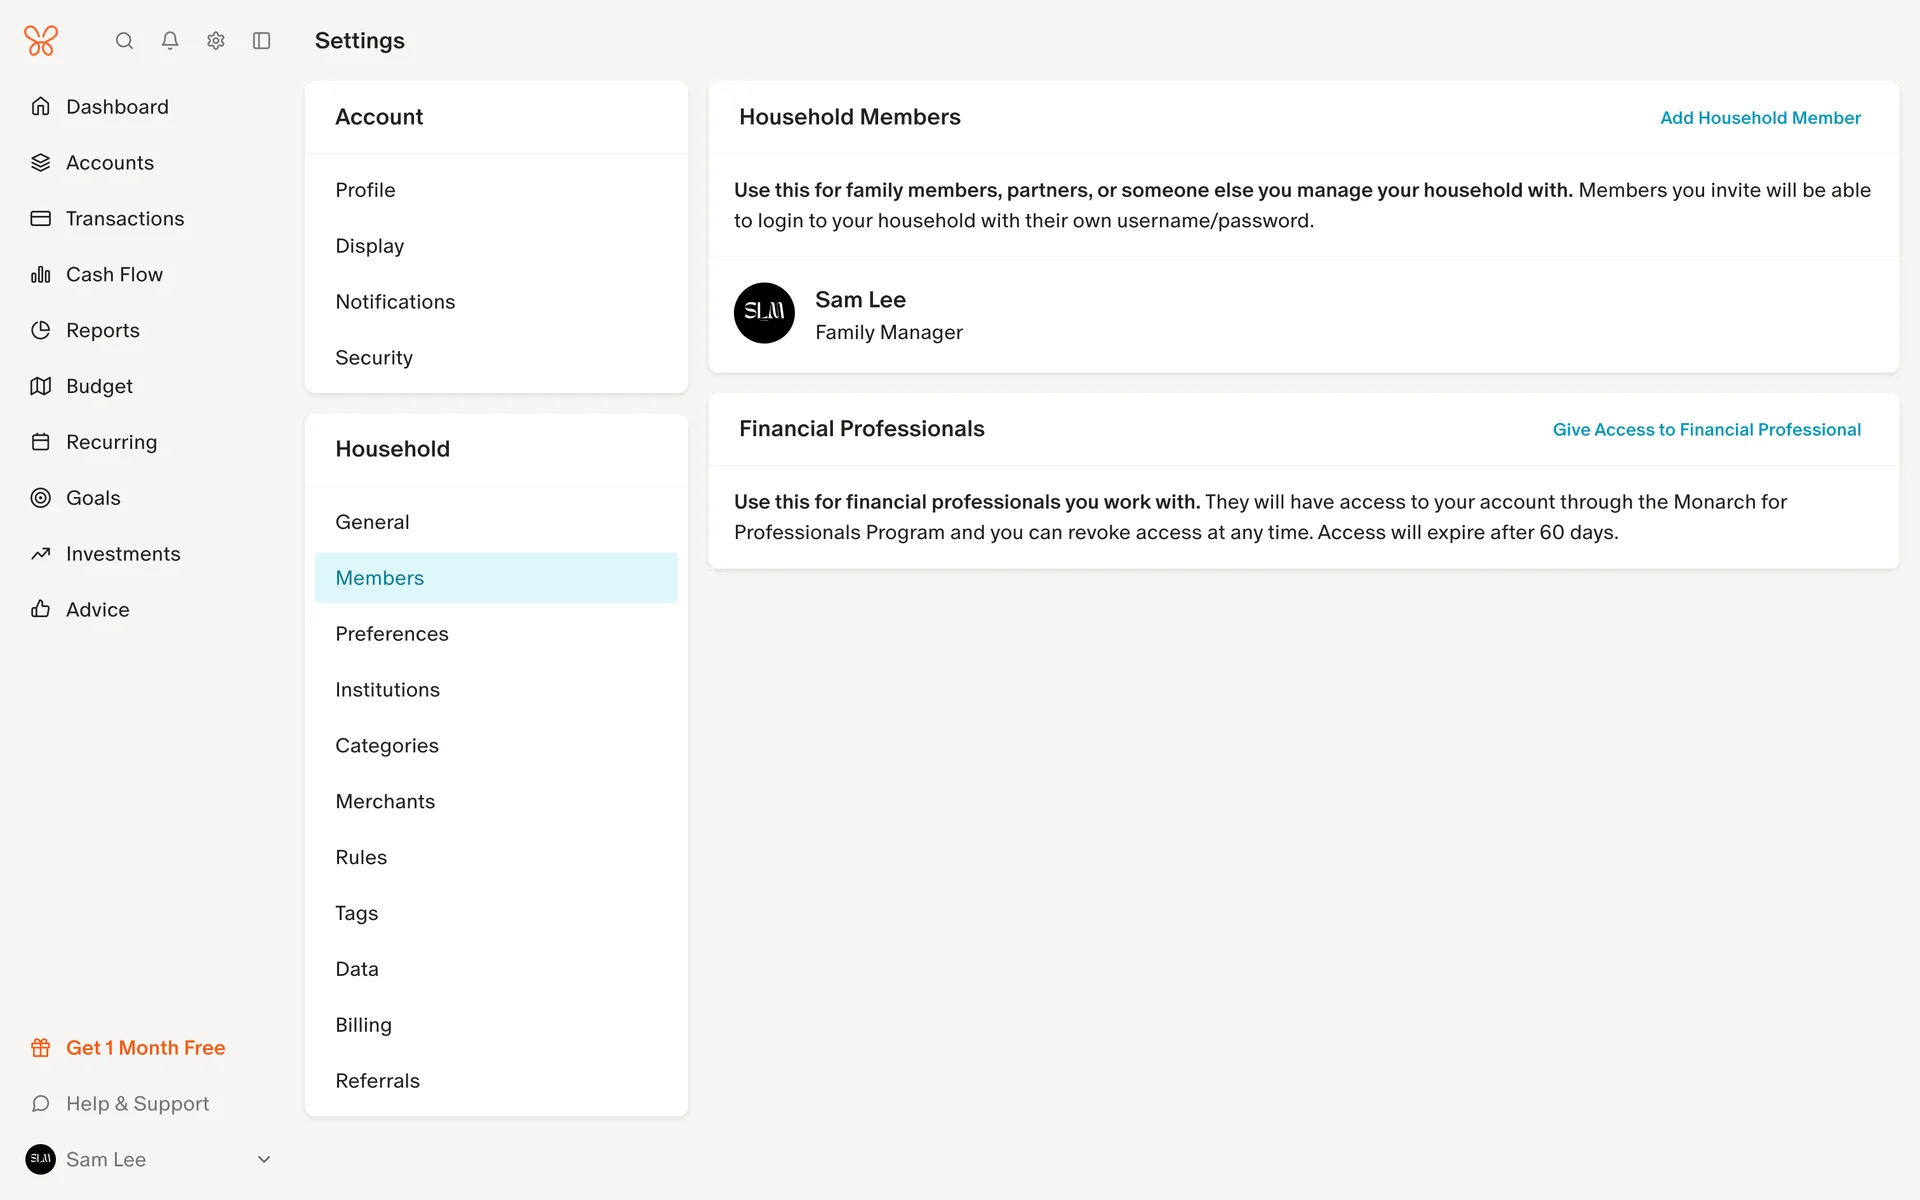Click the Investments trend arrow icon
This screenshot has width=1920, height=1200.
[41, 554]
